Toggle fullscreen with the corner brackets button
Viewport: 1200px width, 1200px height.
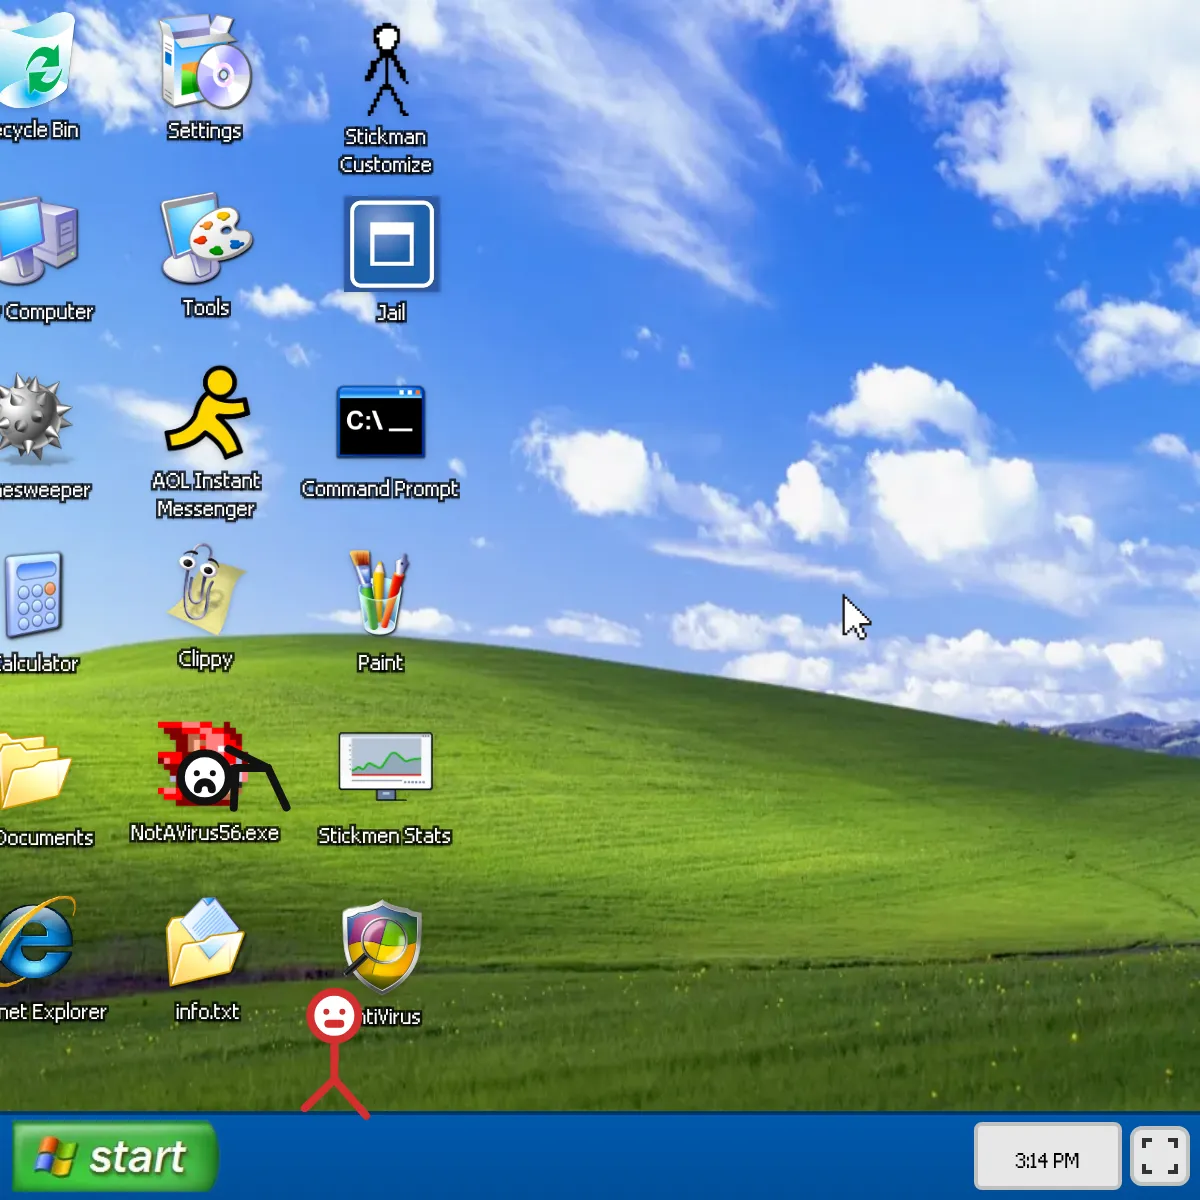(x=1160, y=1156)
